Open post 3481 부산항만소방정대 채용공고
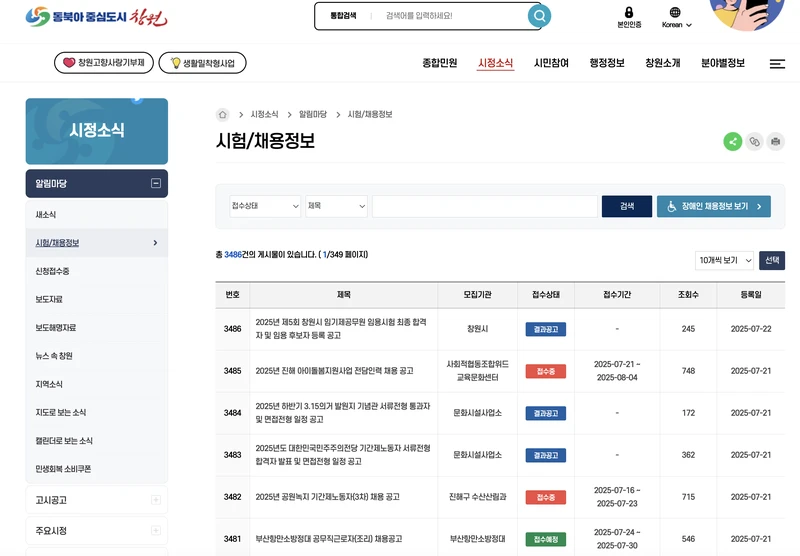The height and width of the screenshot is (556, 800). 329,539
